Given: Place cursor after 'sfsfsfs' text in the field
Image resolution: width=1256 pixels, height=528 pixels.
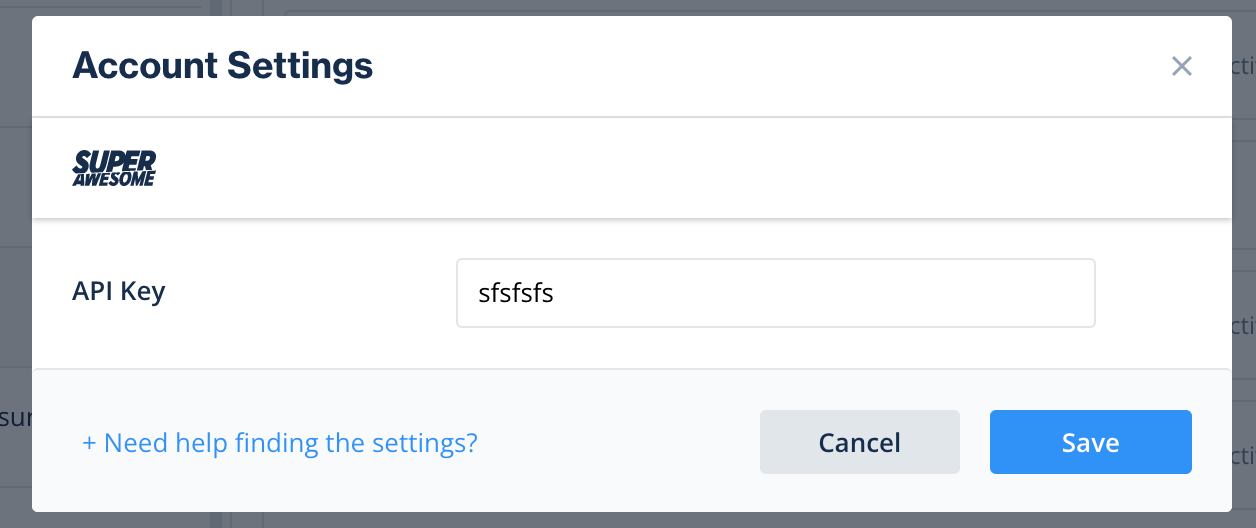Looking at the screenshot, I should pyautogui.click(x=556, y=294).
